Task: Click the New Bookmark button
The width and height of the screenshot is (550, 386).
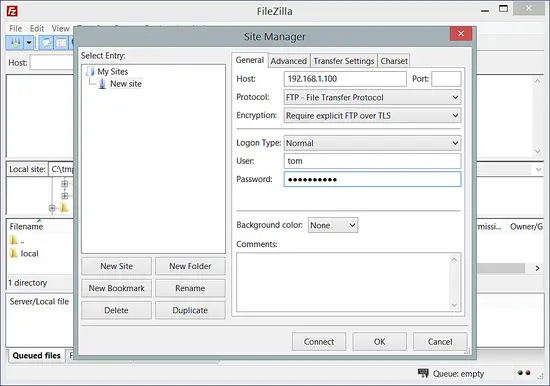Action: [116, 288]
